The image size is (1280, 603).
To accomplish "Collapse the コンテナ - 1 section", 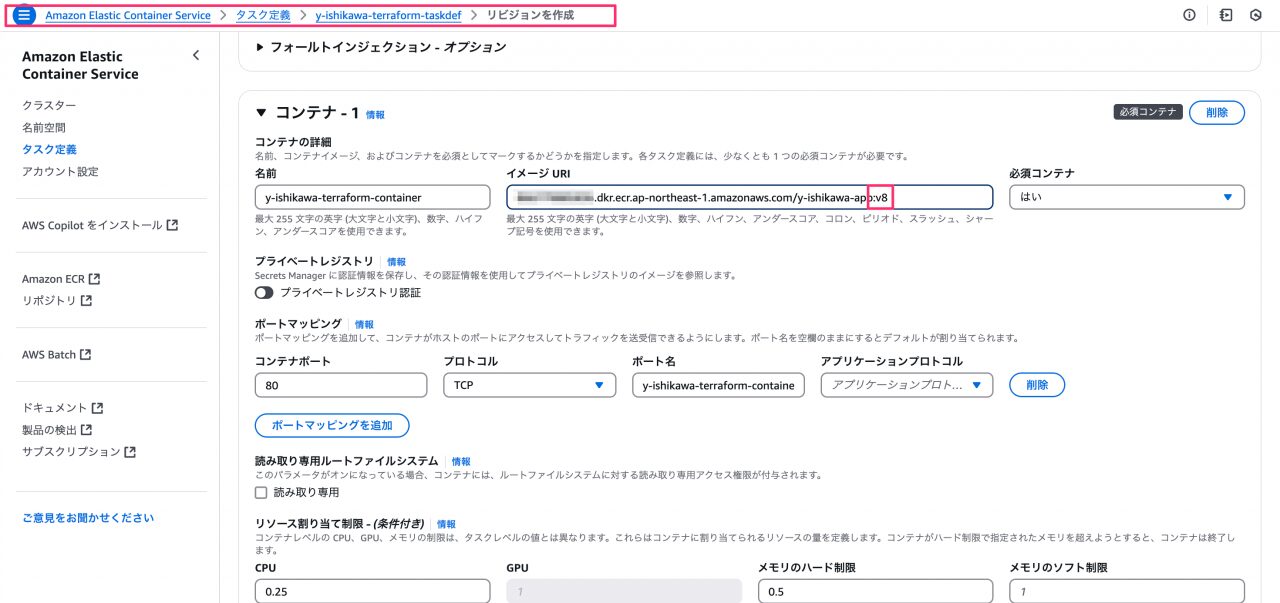I will [262, 113].
